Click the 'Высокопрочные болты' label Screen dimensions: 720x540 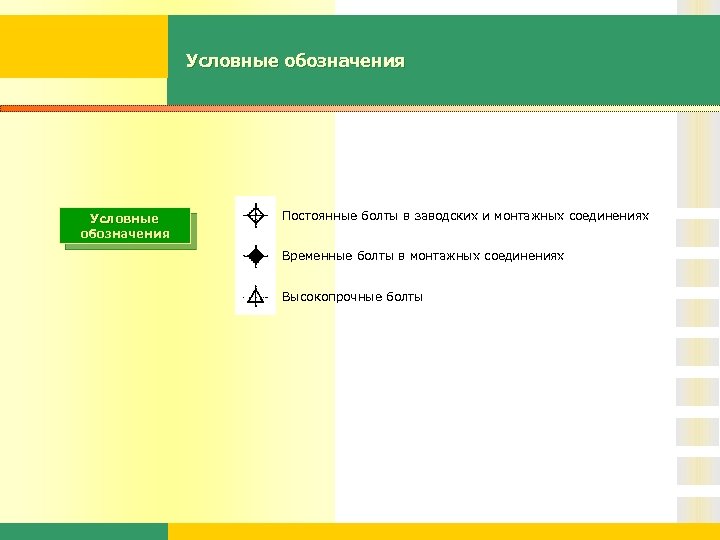point(352,297)
